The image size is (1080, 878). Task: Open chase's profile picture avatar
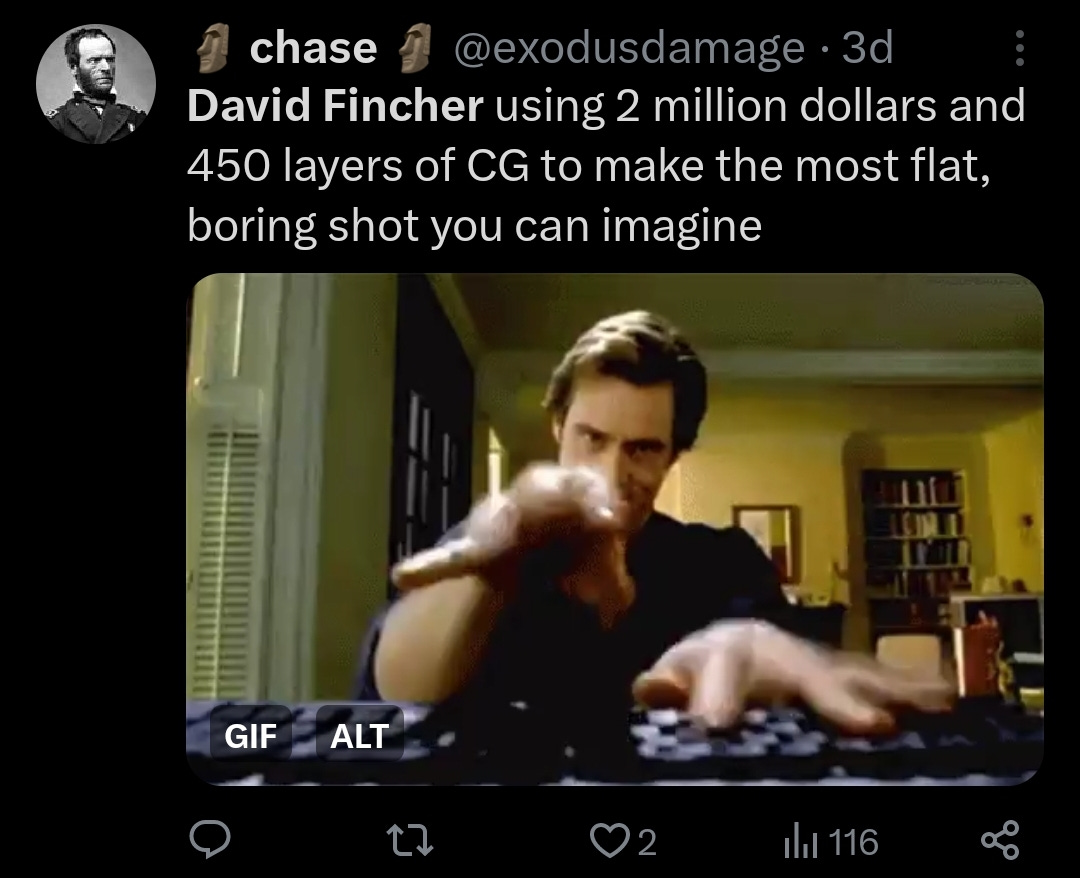tap(96, 84)
